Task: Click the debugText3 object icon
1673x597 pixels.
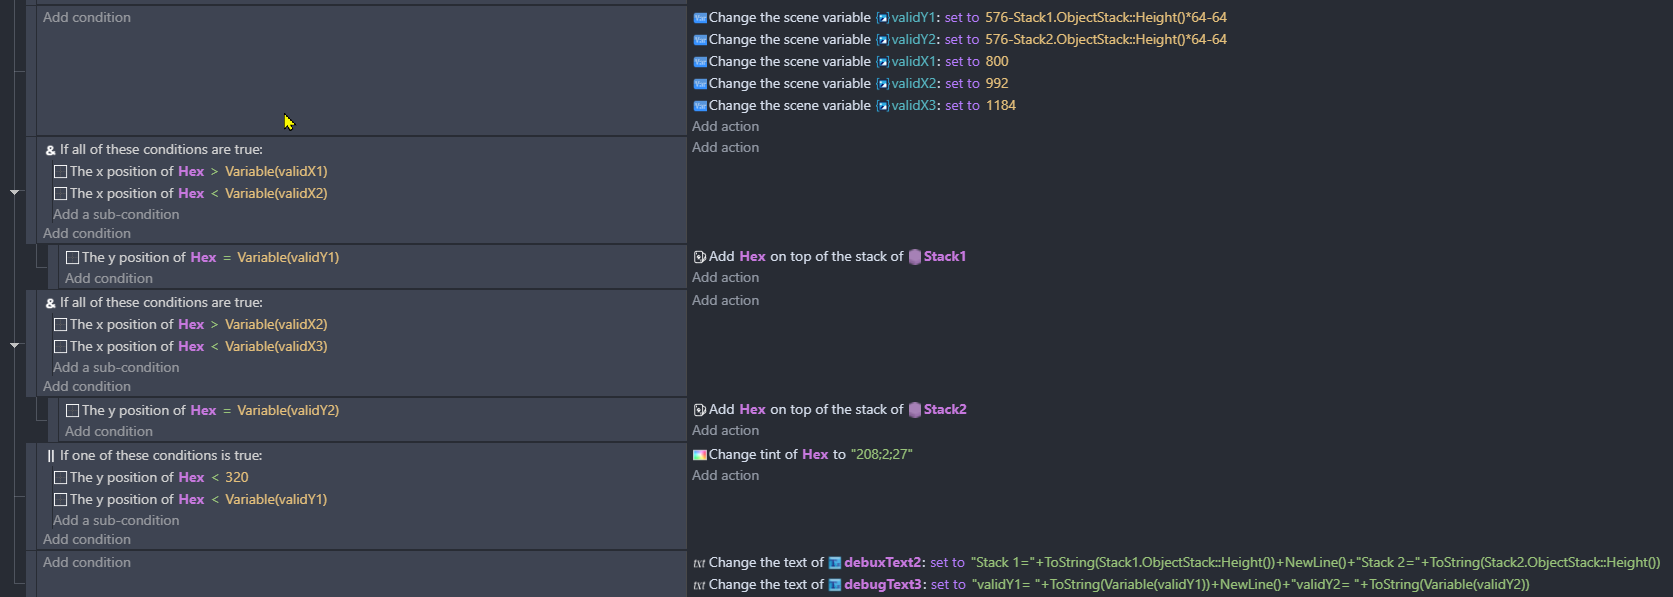Action: [834, 585]
